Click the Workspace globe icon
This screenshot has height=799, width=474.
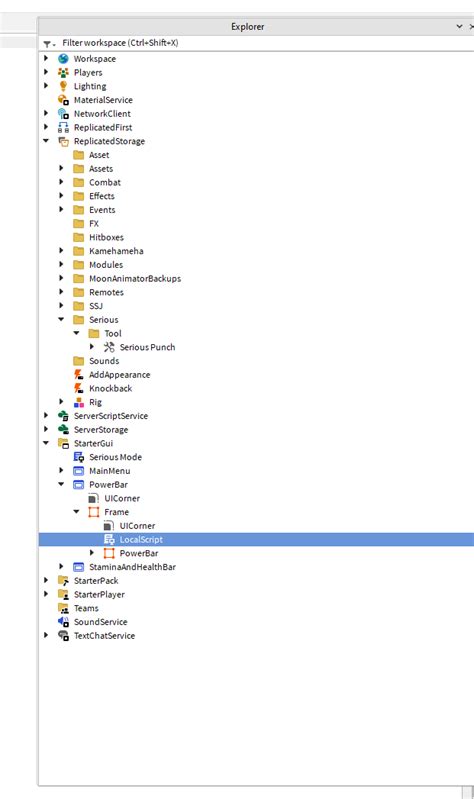[63, 59]
